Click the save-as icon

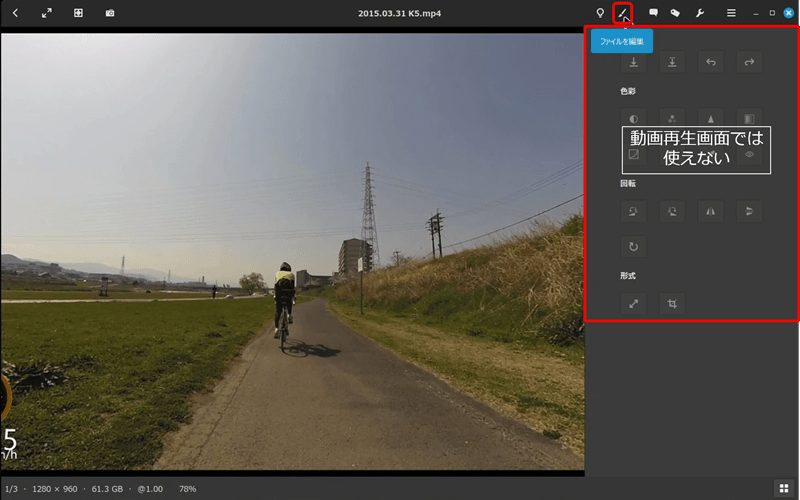(x=672, y=62)
